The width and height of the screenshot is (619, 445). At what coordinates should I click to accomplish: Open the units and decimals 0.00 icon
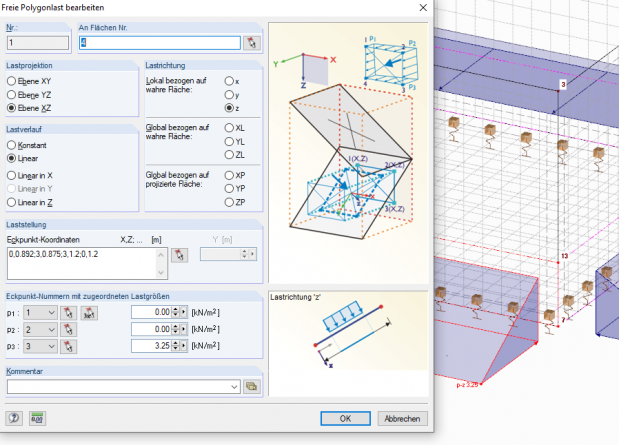(37, 418)
